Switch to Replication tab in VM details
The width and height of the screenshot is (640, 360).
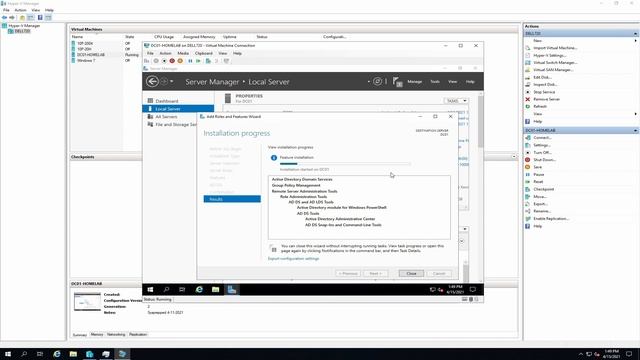click(x=138, y=335)
